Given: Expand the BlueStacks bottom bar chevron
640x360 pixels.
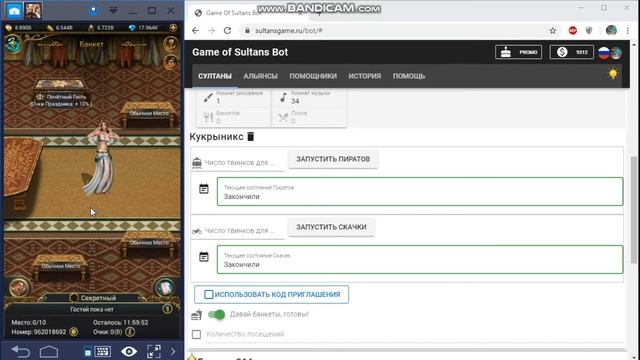Looking at the screenshot, I should click(x=173, y=351).
